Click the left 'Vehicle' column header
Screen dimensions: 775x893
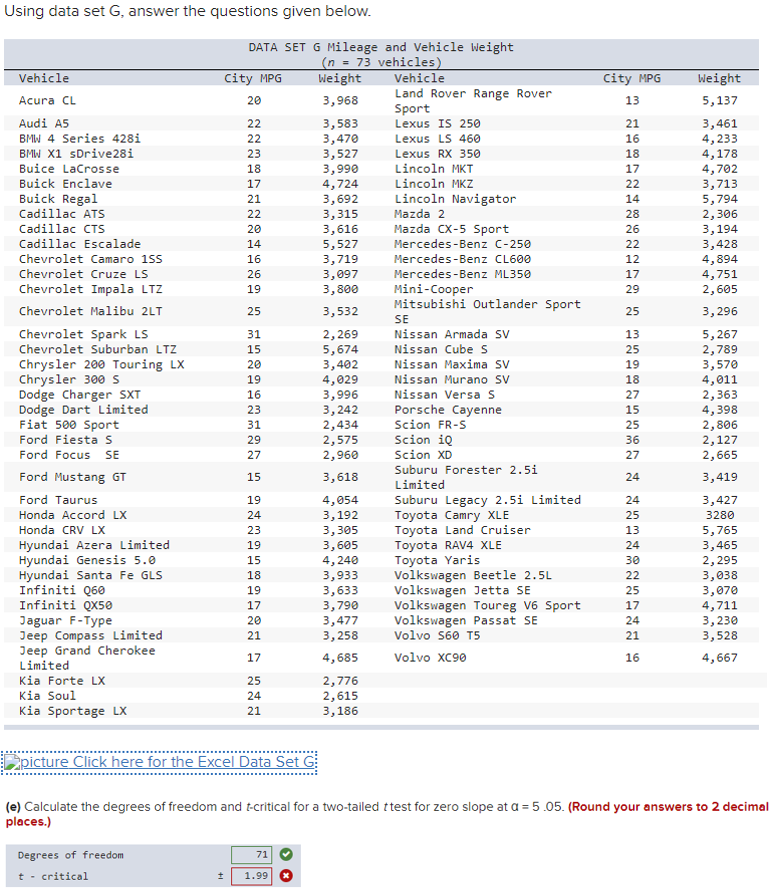click(x=44, y=79)
